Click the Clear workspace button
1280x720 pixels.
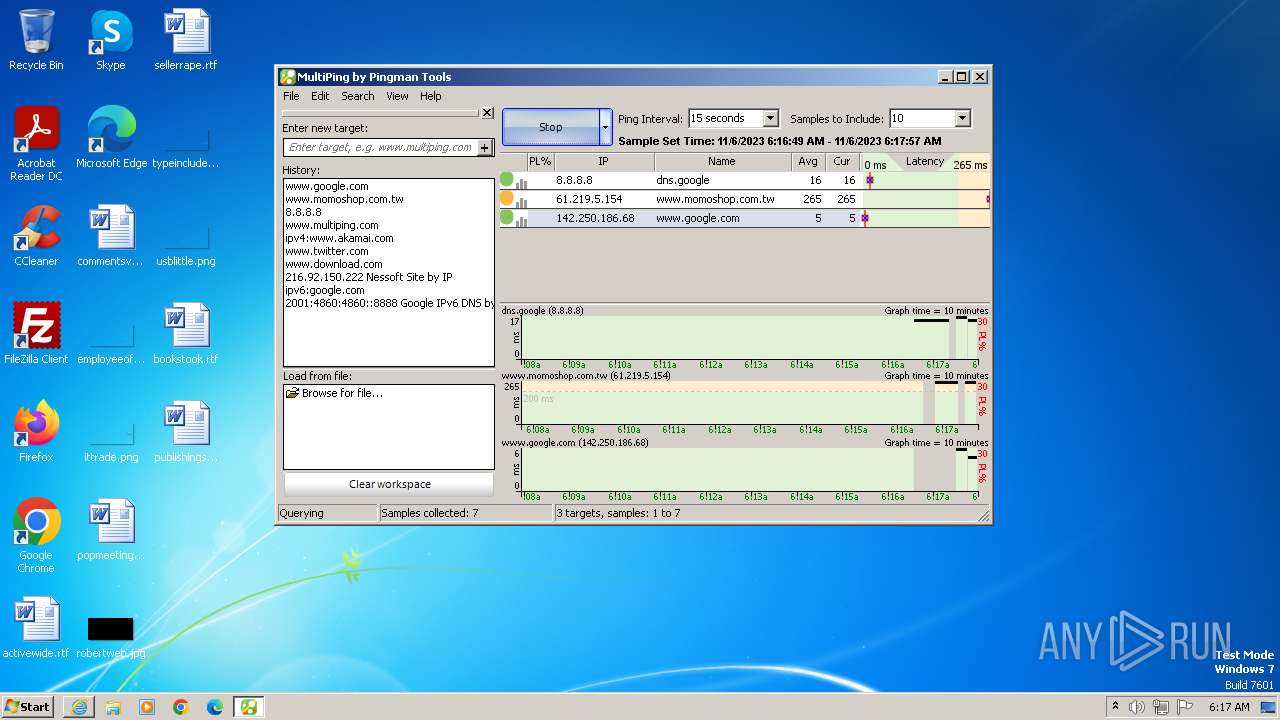[x=389, y=484]
